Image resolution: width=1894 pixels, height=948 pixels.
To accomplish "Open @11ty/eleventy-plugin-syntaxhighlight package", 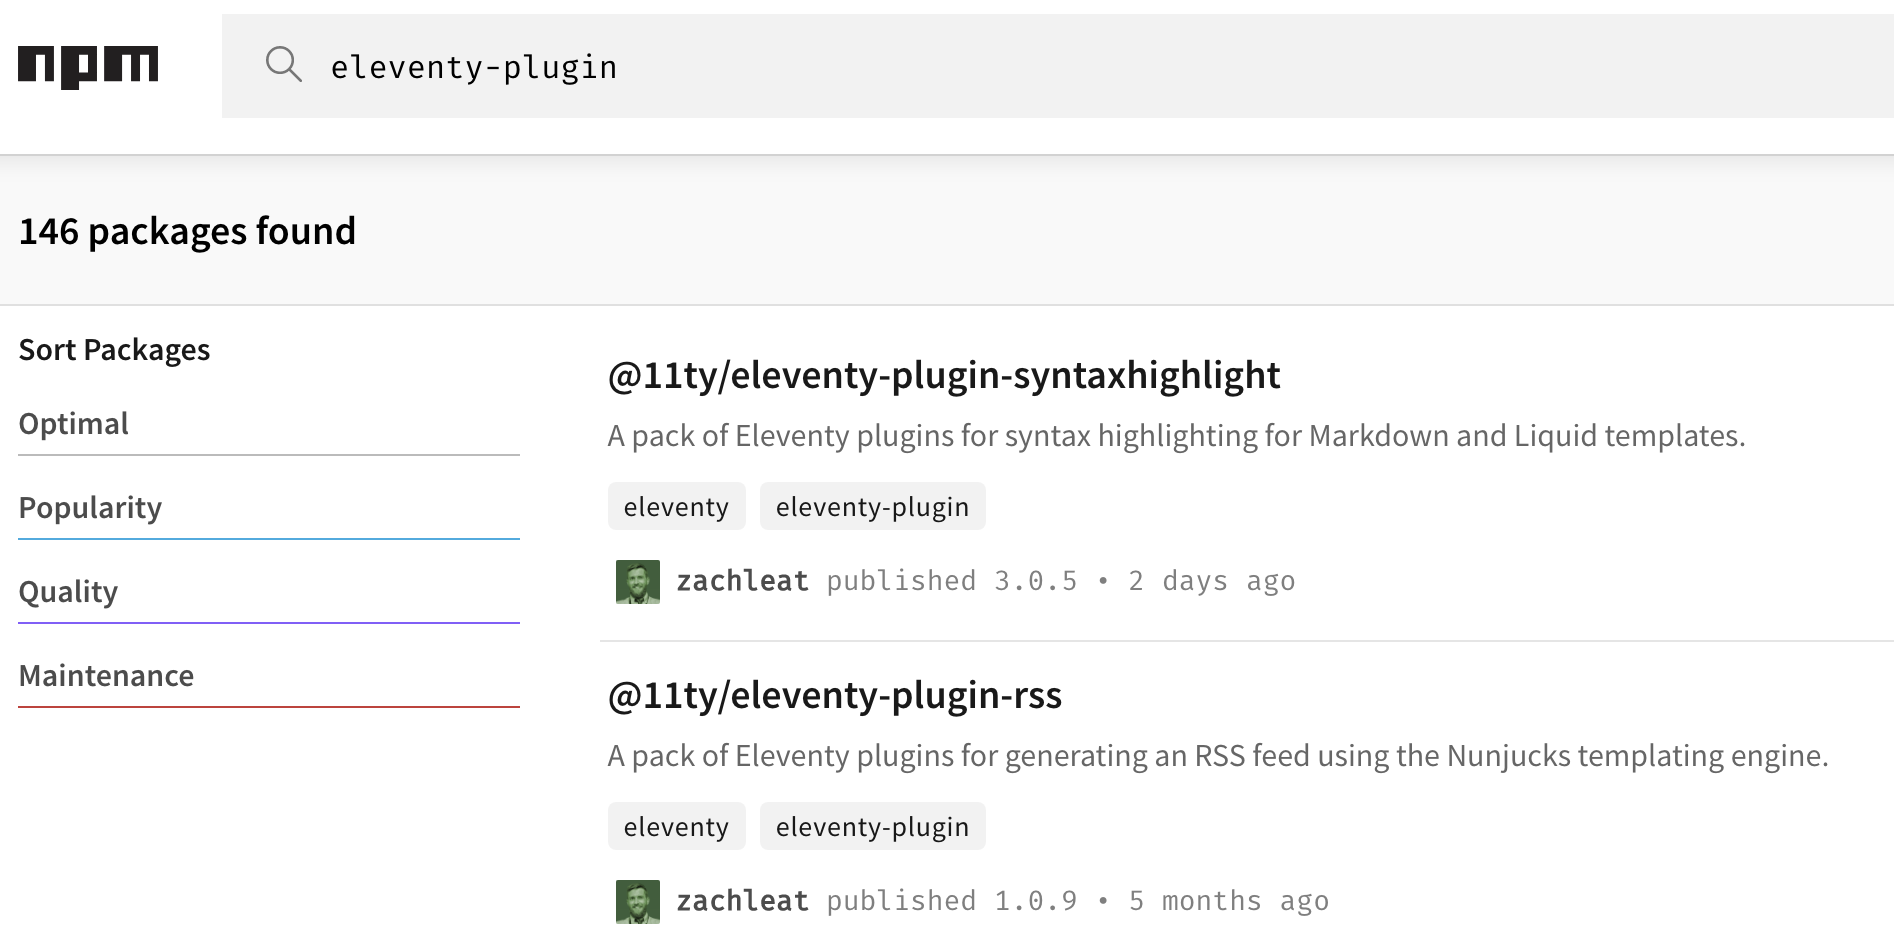I will pos(943,375).
